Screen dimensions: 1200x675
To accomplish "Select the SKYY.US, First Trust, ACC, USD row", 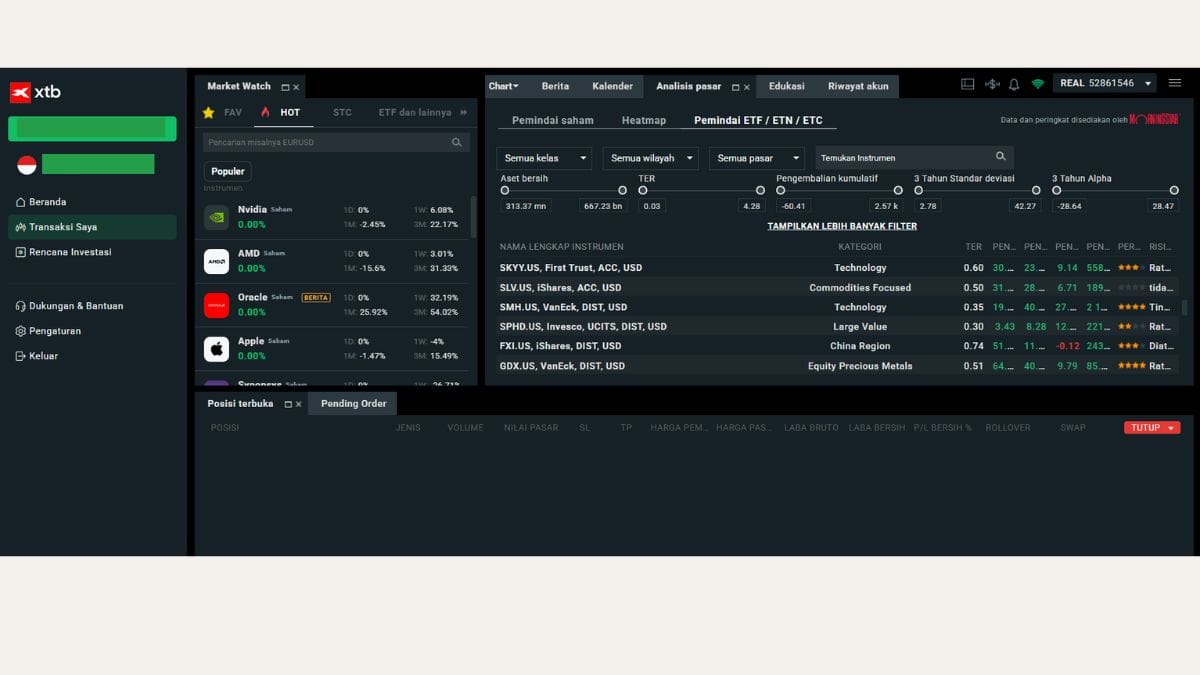I will point(839,268).
